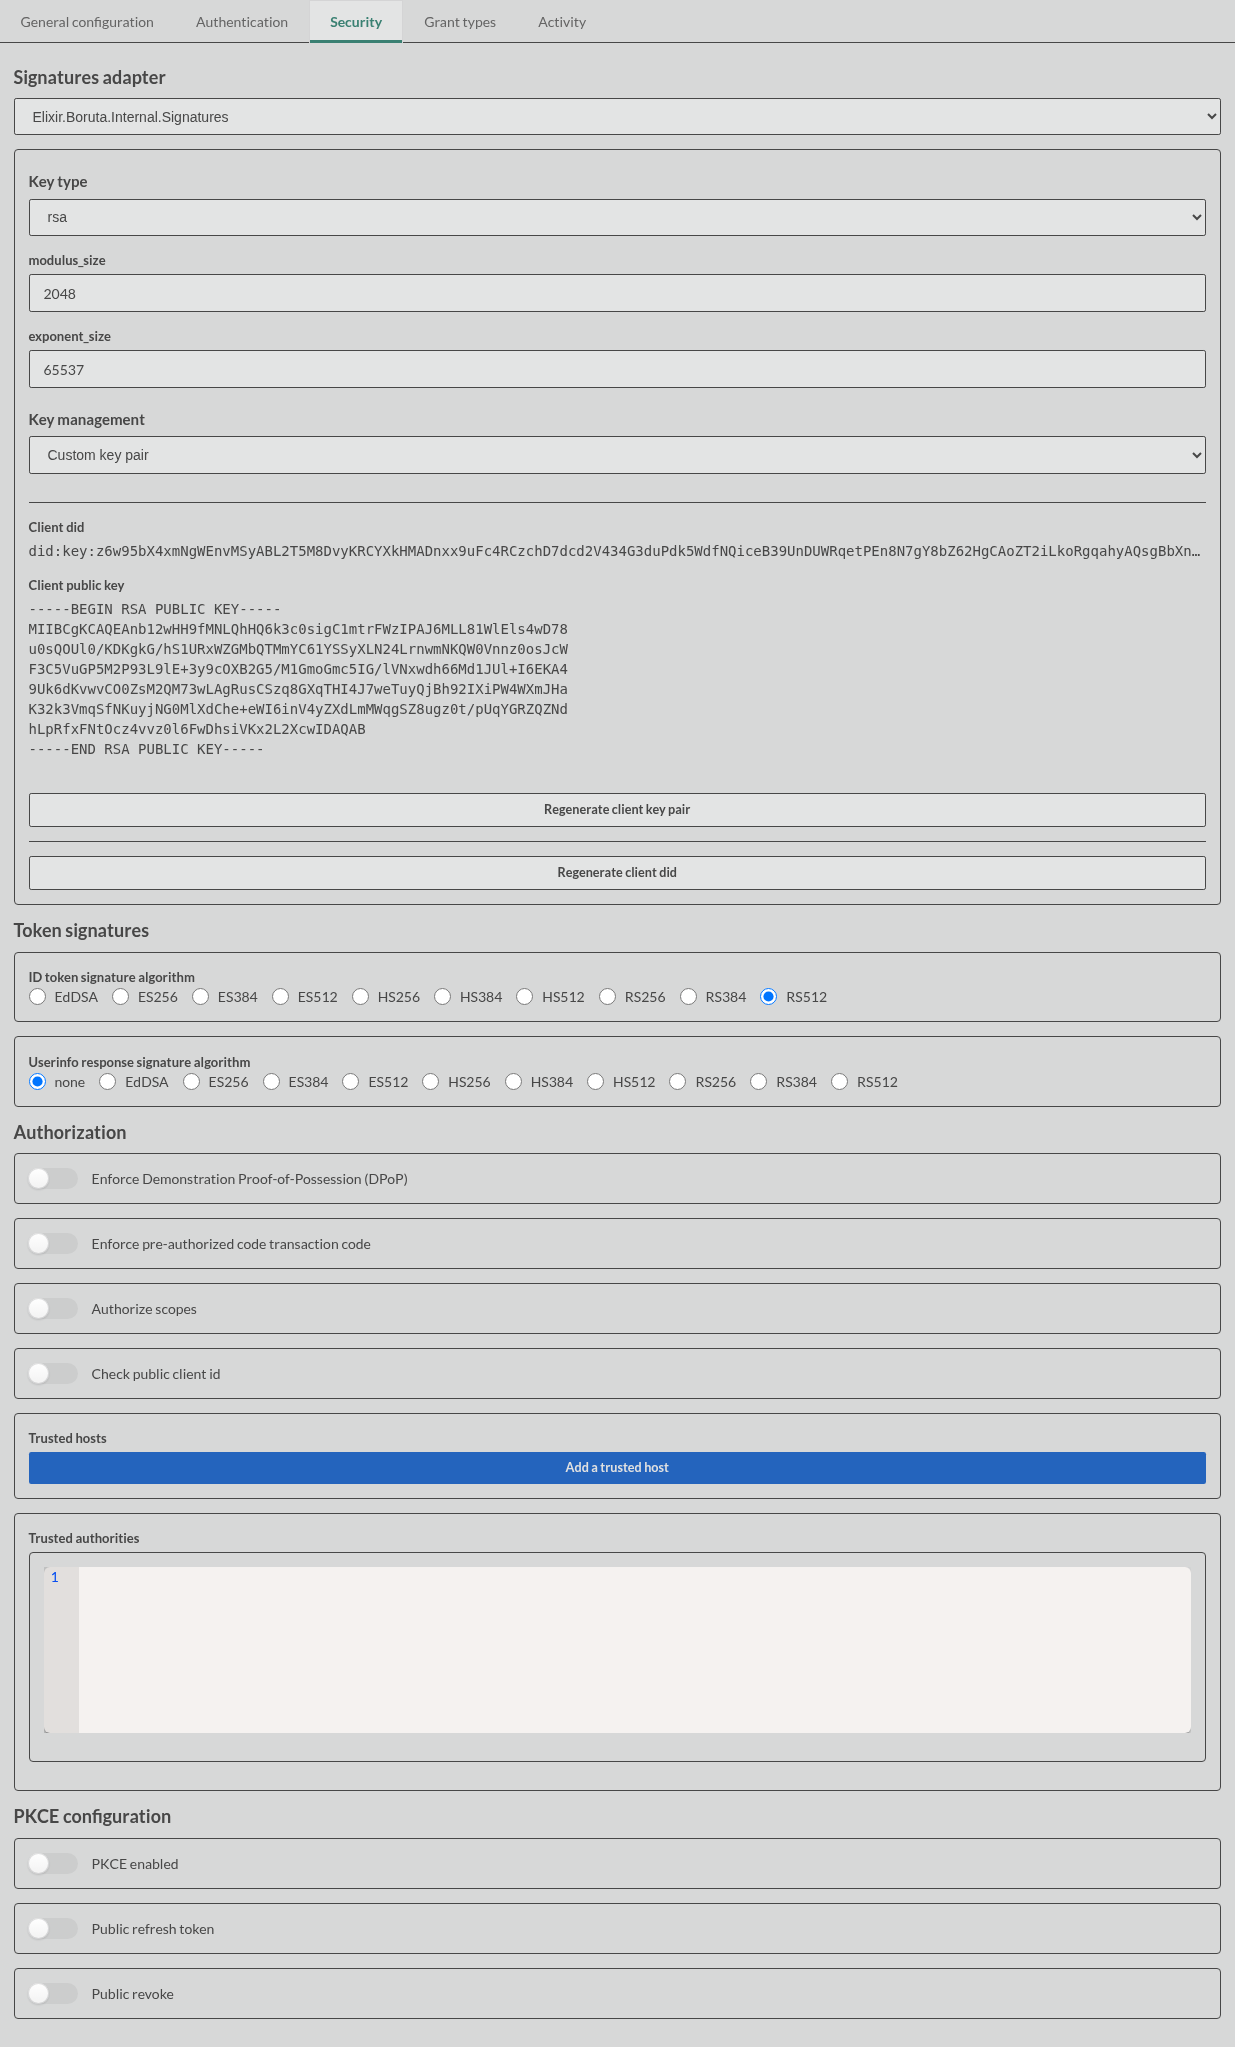Select the Security tab
Viewport: 1235px width, 2047px height.
point(356,22)
